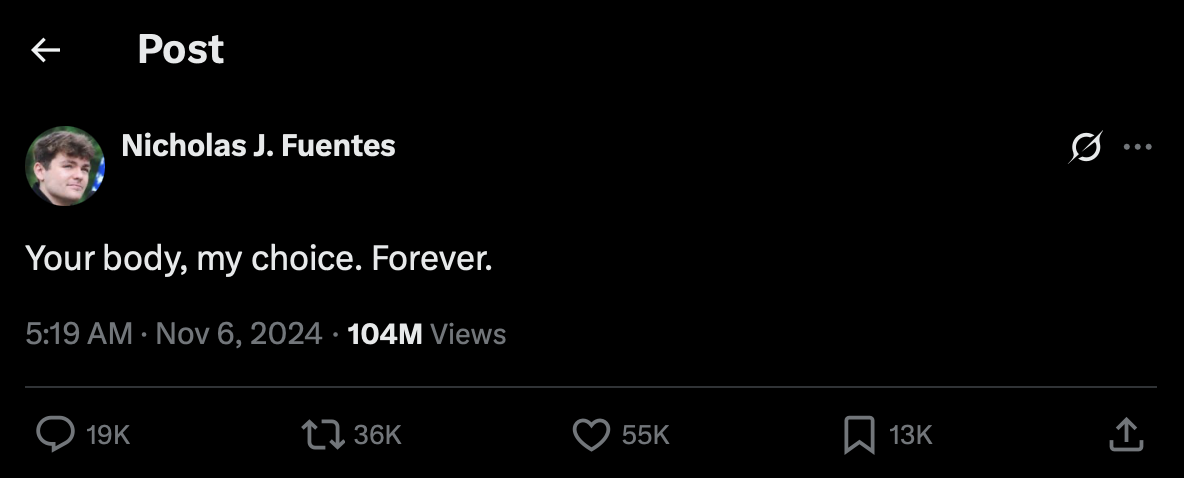Click the 5:19 AM timestamp
Viewport: 1184px width, 478px height.
point(79,334)
